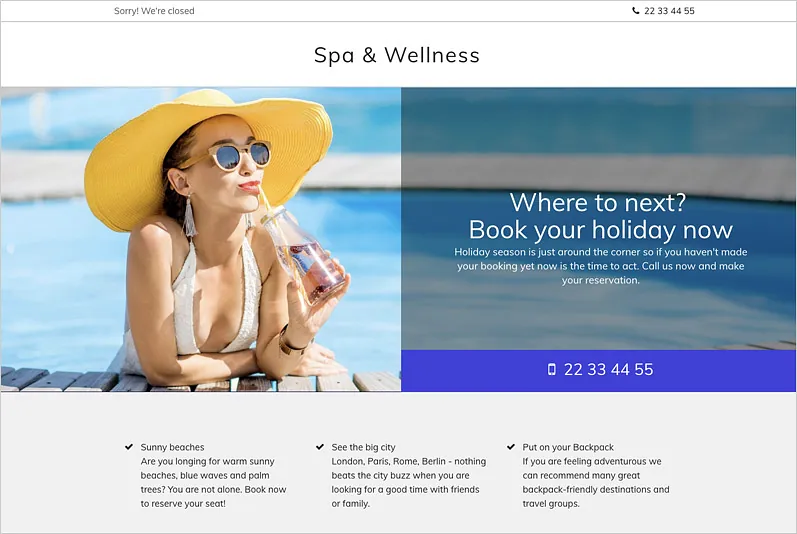
Task: Click the 'Book your holiday now' heading
Action: click(x=600, y=229)
